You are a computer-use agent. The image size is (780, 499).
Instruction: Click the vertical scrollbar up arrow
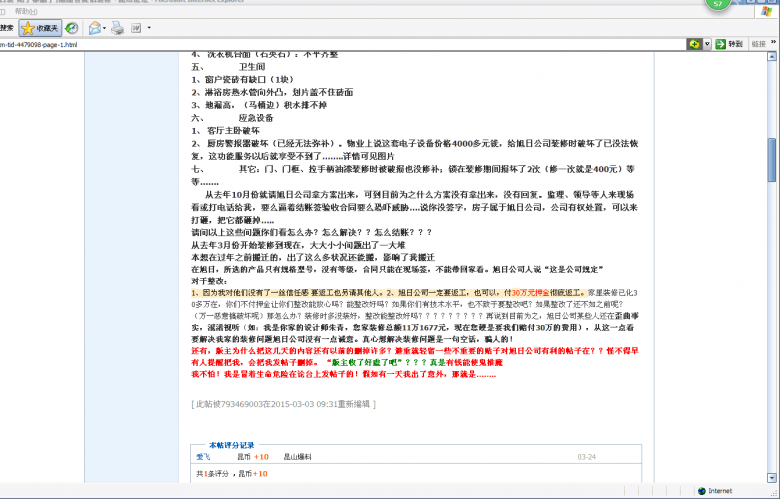pyautogui.click(x=773, y=57)
